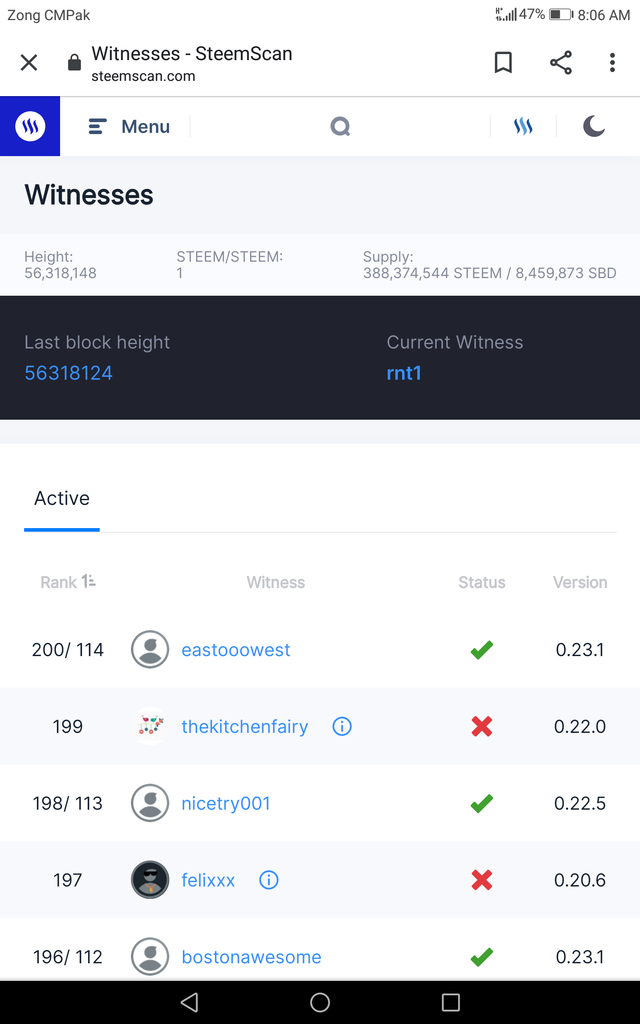
Task: Tap the site lock security icon
Action: point(74,63)
